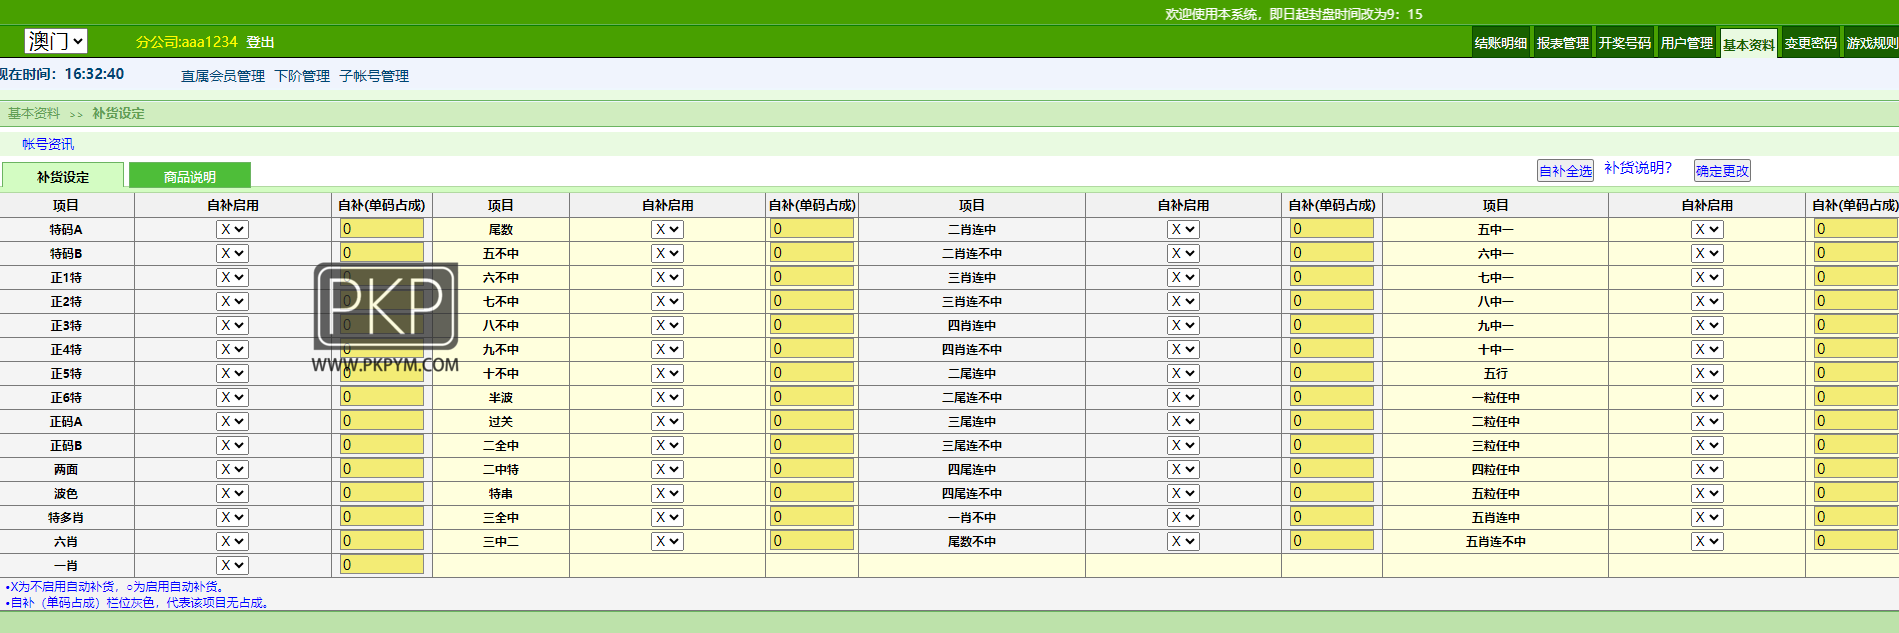Expand the 自补启用 dropdown for 半波
Image resolution: width=1899 pixels, height=633 pixels.
click(667, 397)
